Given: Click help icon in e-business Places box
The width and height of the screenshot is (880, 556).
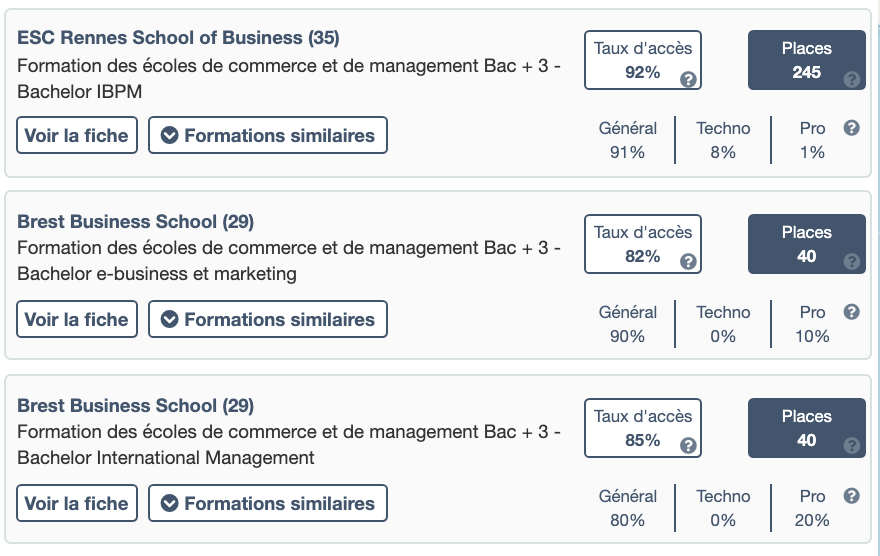Looking at the screenshot, I should click(x=852, y=262).
